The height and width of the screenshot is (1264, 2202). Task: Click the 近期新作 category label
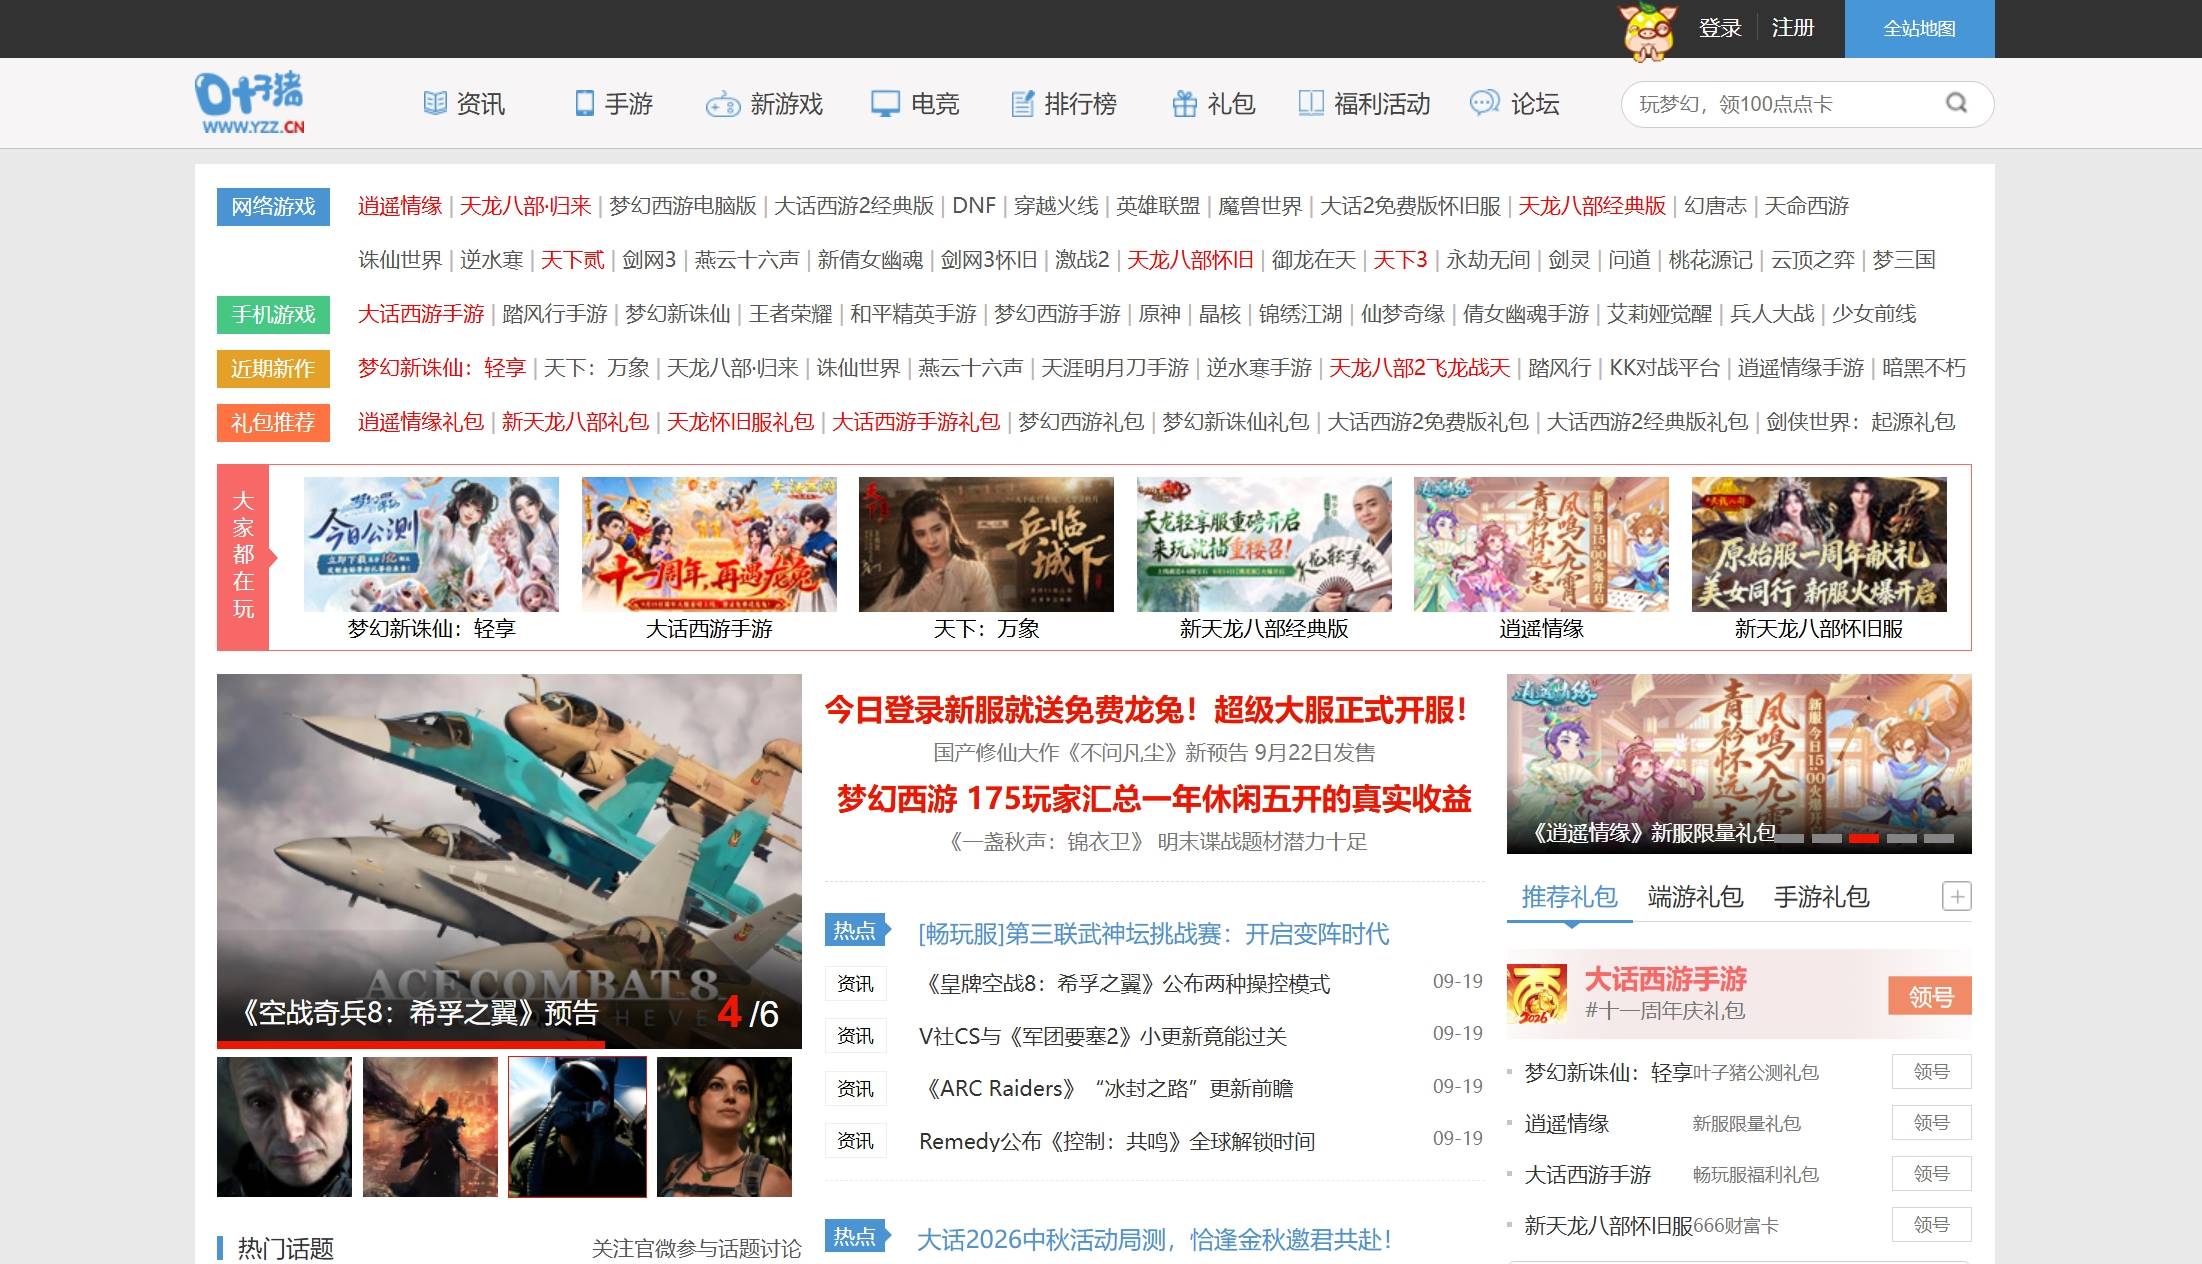tap(273, 369)
